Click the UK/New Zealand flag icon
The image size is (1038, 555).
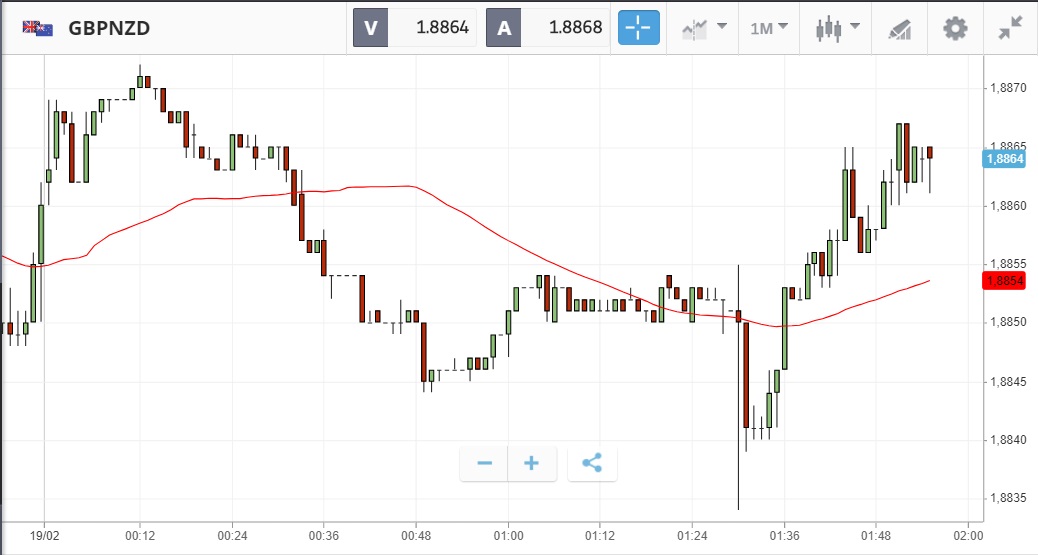click(37, 28)
